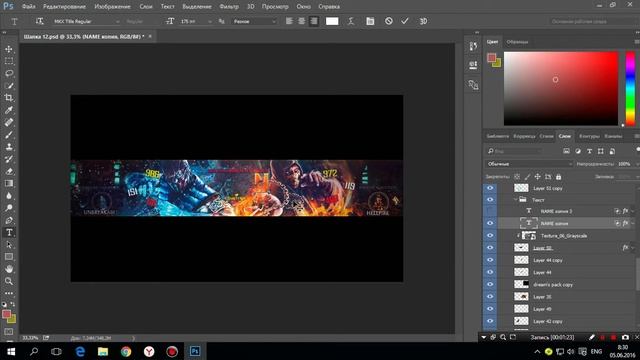Open the warped text dialog
The width and height of the screenshot is (640, 360).
tap(351, 21)
